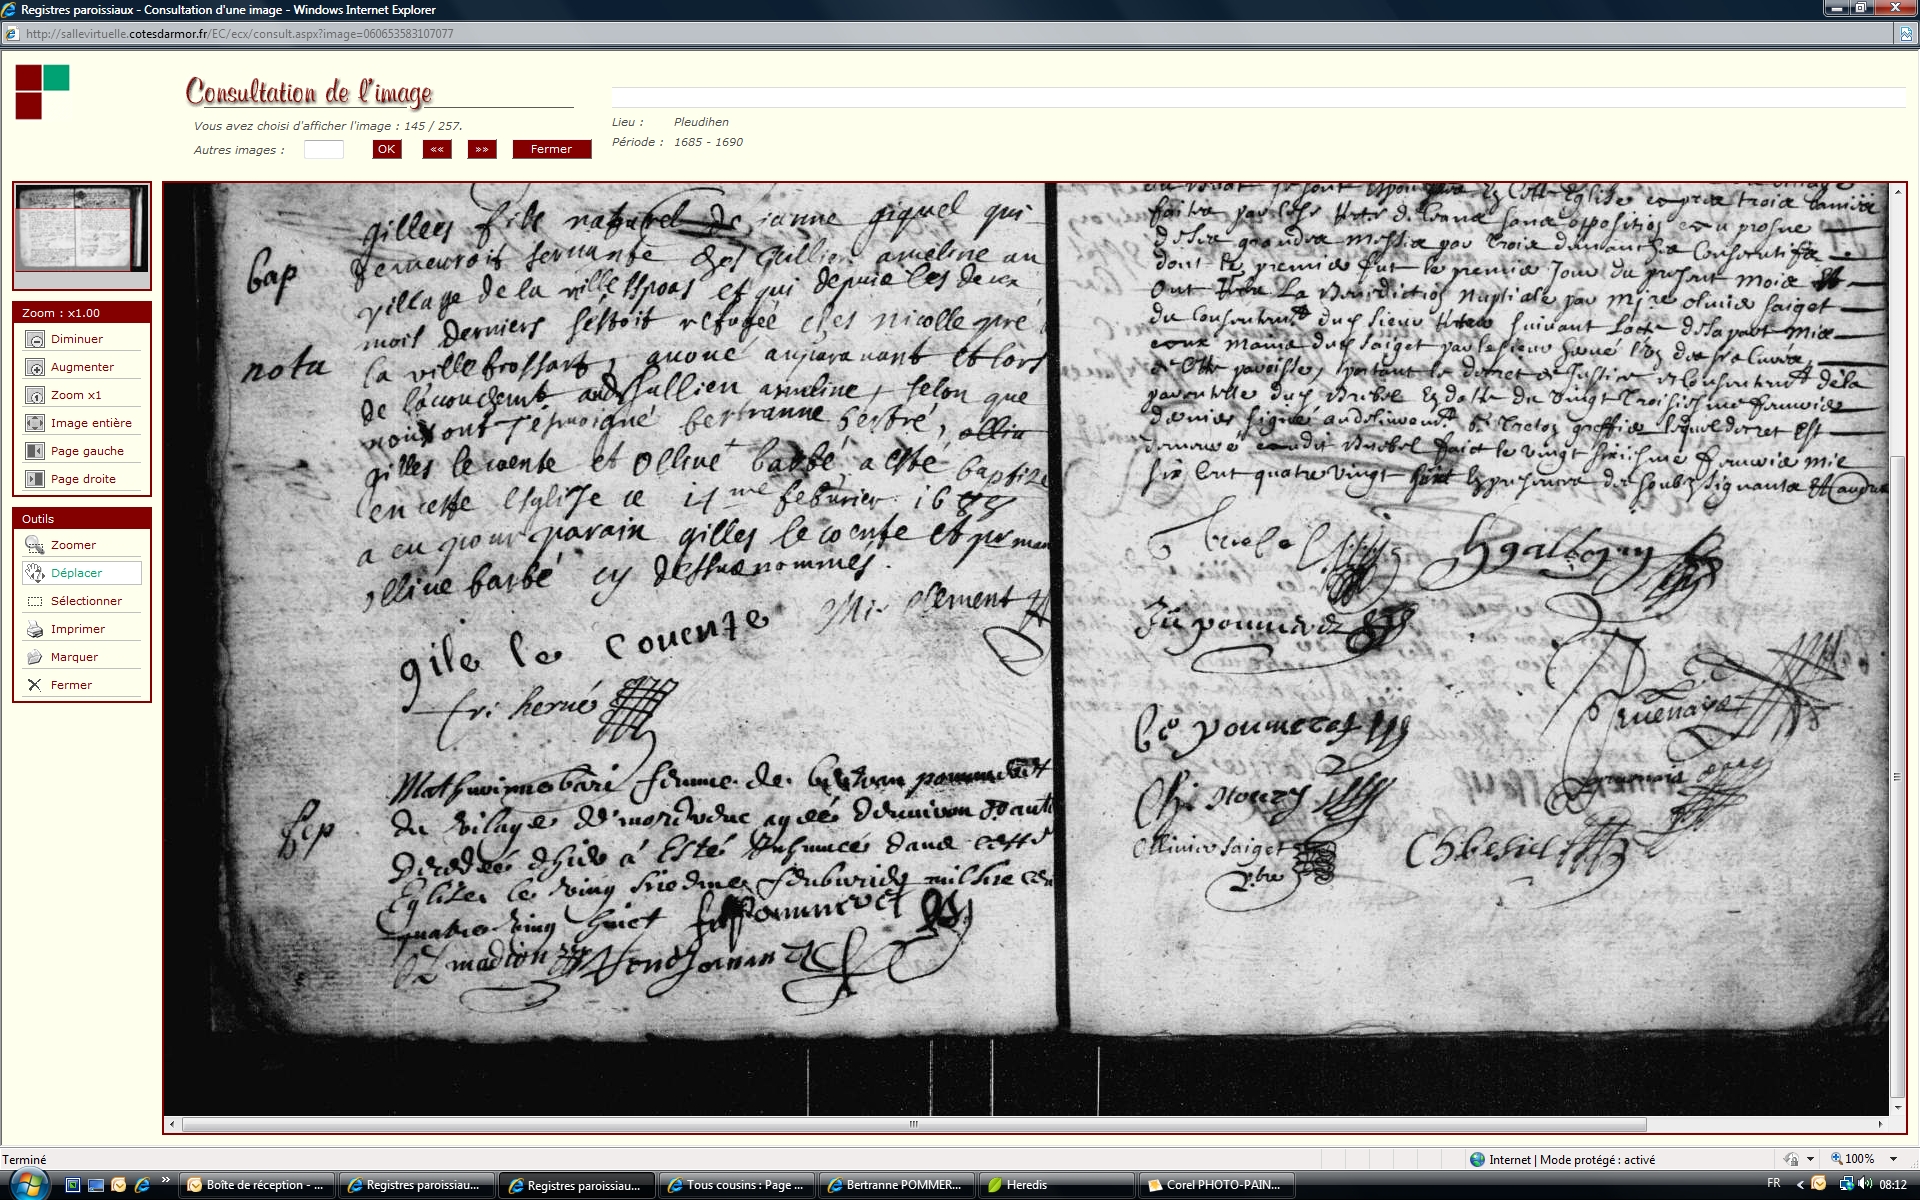Click the red Fermer button near OK
Viewport: 1920px width, 1200px height.
pos(551,149)
